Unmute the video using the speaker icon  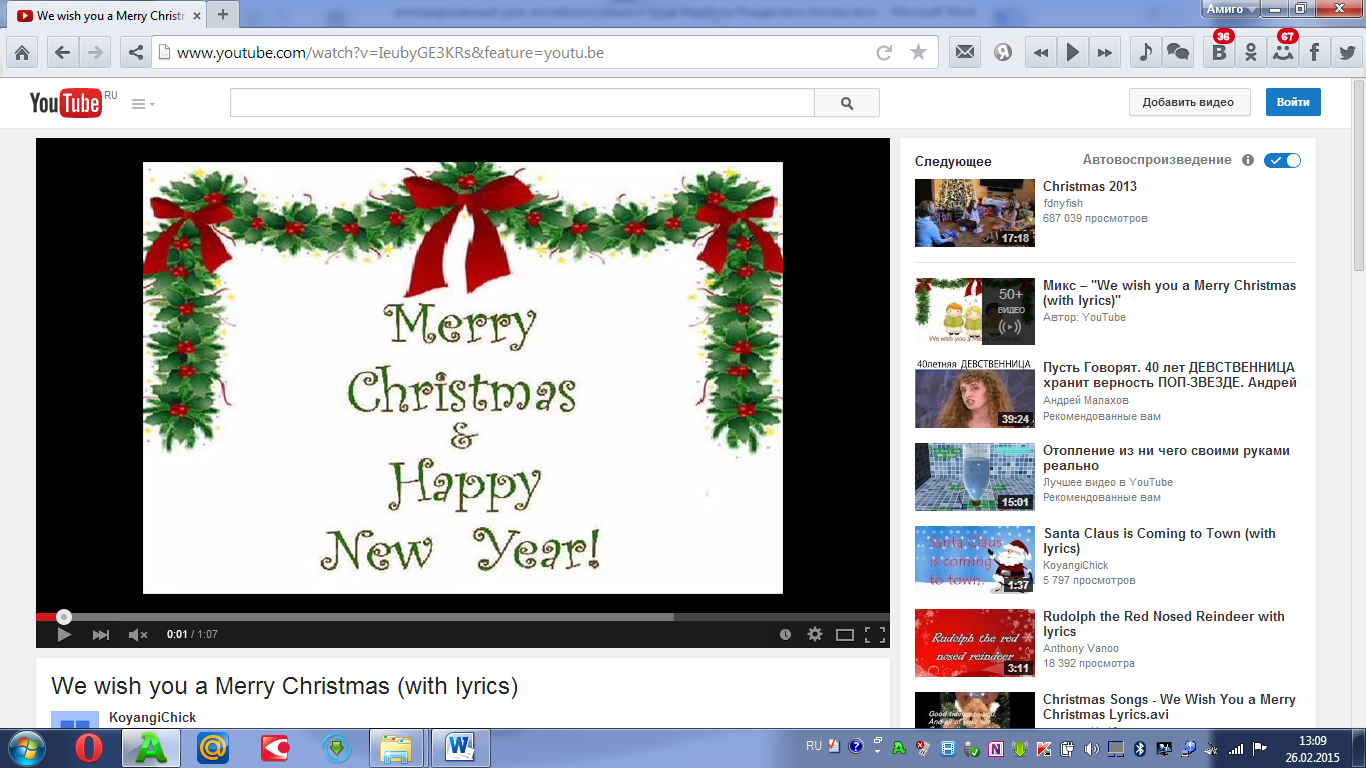[x=137, y=634]
